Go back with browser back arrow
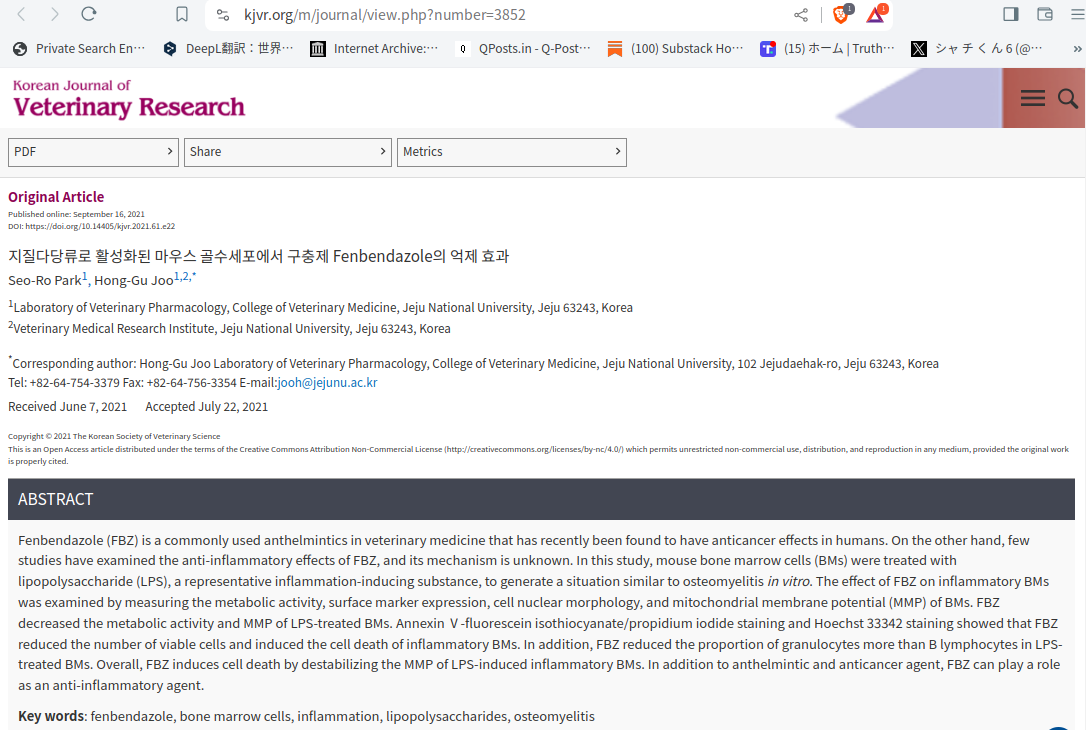This screenshot has height=730, width=1086. click(21, 14)
